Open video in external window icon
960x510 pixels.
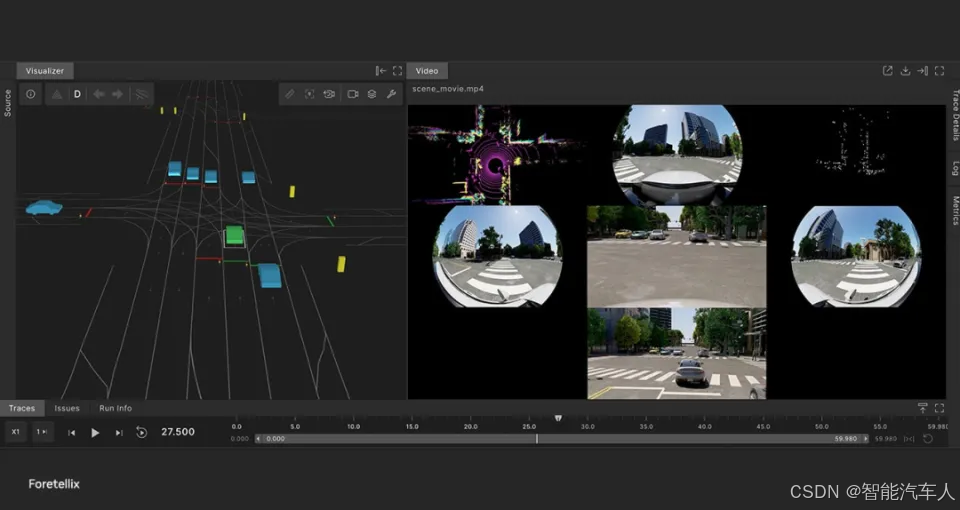pos(887,71)
